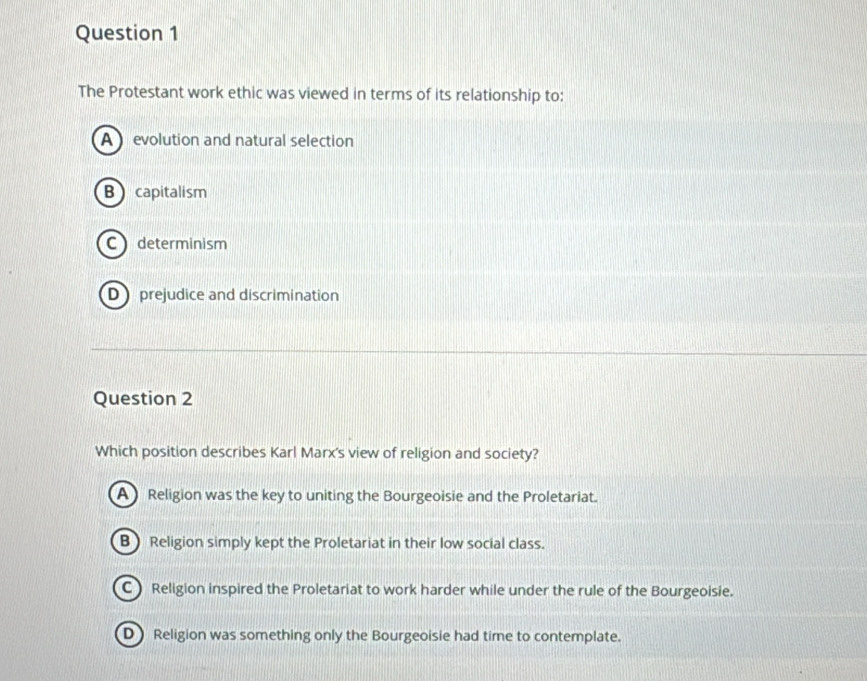Click the 'Religion simply kept the Proletariat' answer text
This screenshot has height=681, width=867.
(x=347, y=544)
